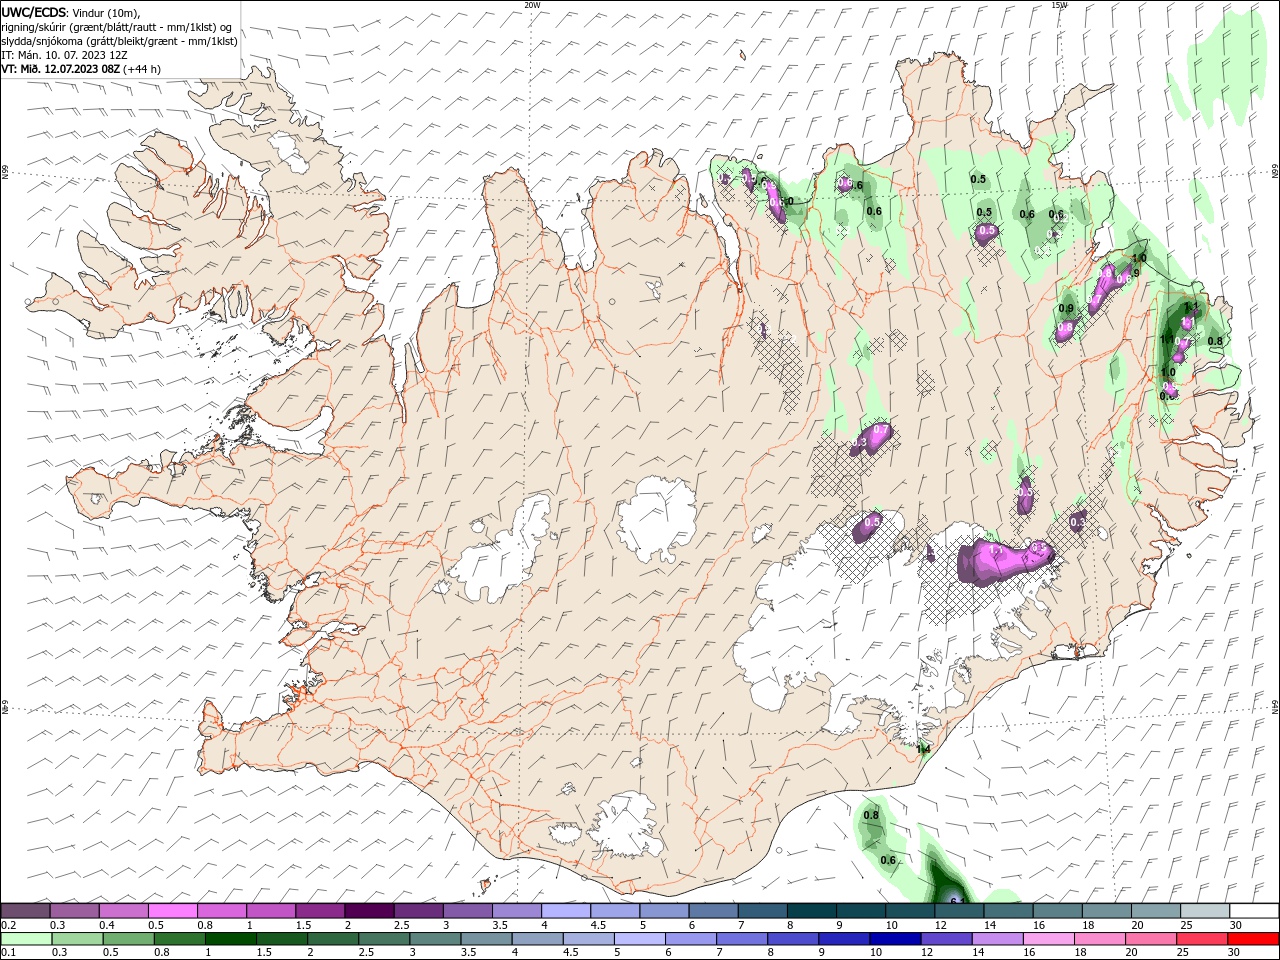Click the UWC/ECDS title text
The height and width of the screenshot is (960, 1280).
pos(35,11)
